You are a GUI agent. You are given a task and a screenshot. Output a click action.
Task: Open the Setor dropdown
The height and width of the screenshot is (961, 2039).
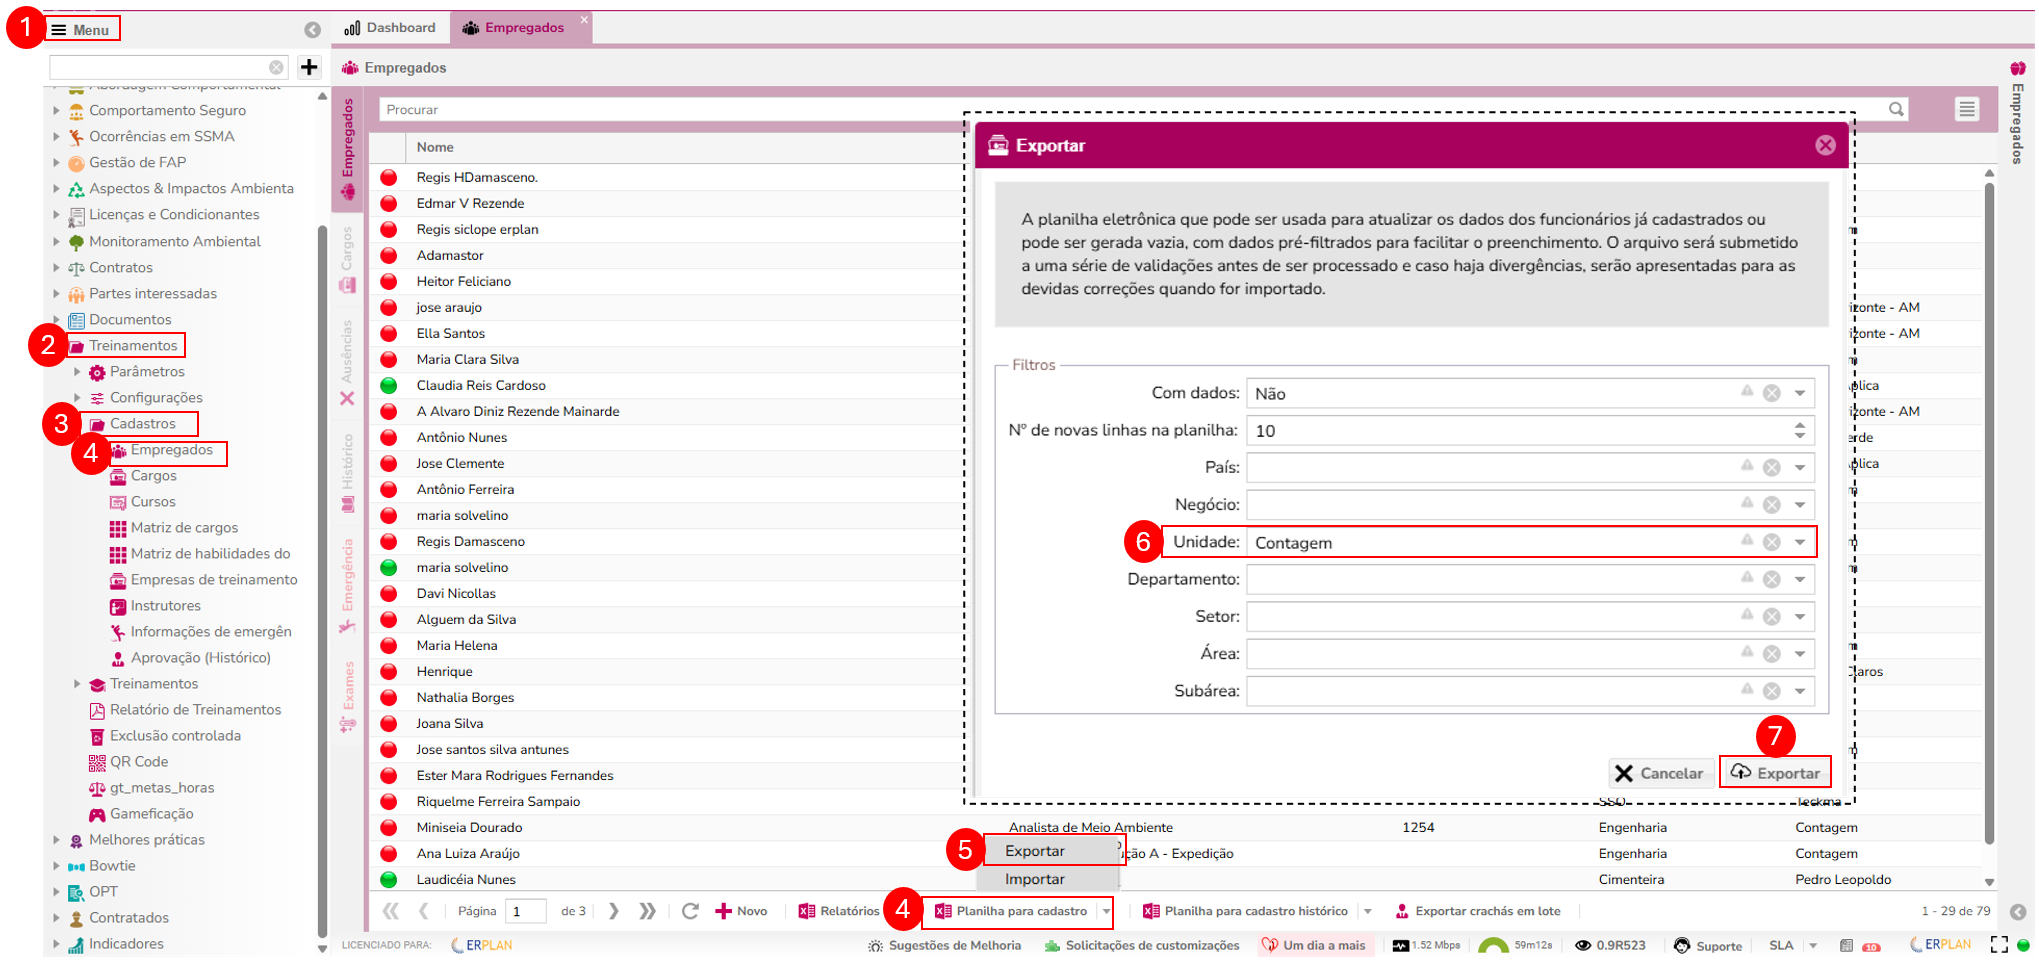(1800, 616)
